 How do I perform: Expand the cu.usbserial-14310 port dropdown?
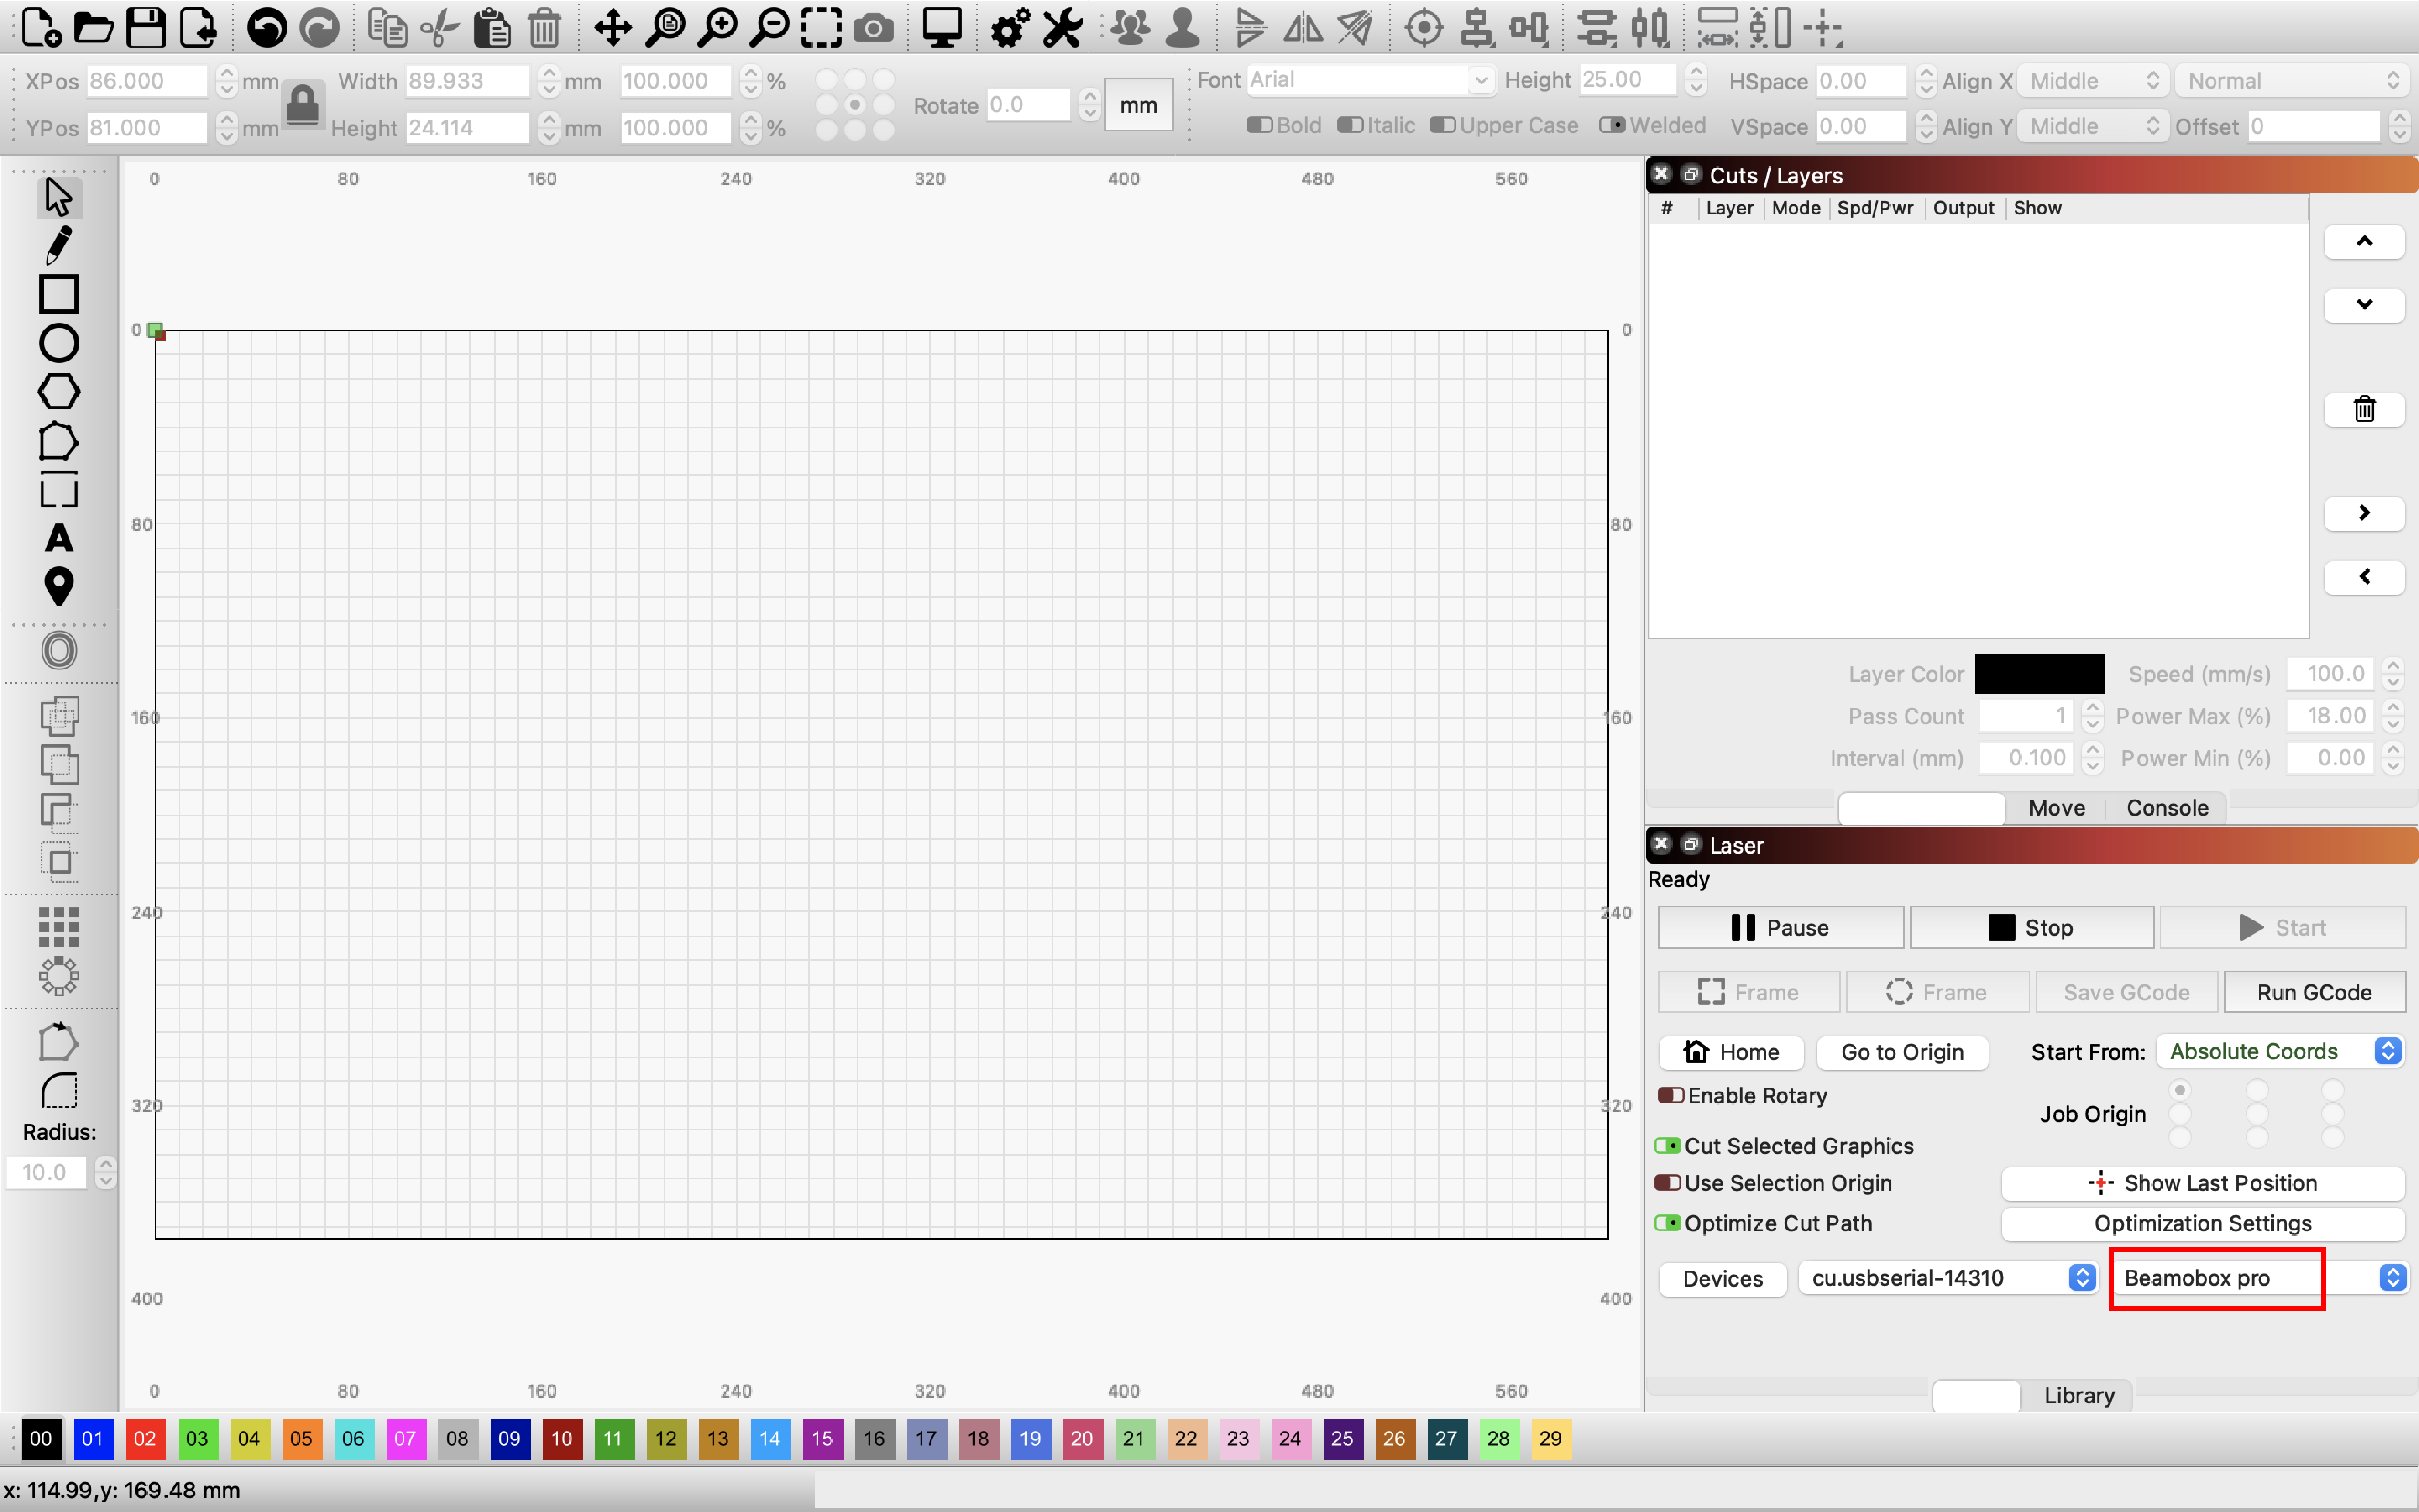click(1949, 1277)
